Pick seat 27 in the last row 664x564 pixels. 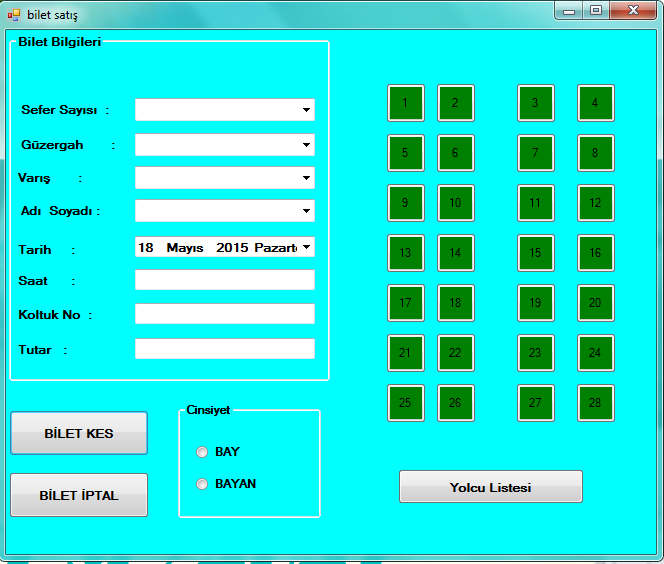(x=536, y=403)
